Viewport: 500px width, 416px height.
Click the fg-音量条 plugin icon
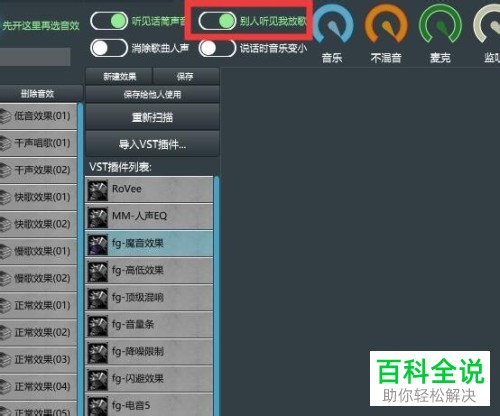tap(98, 325)
